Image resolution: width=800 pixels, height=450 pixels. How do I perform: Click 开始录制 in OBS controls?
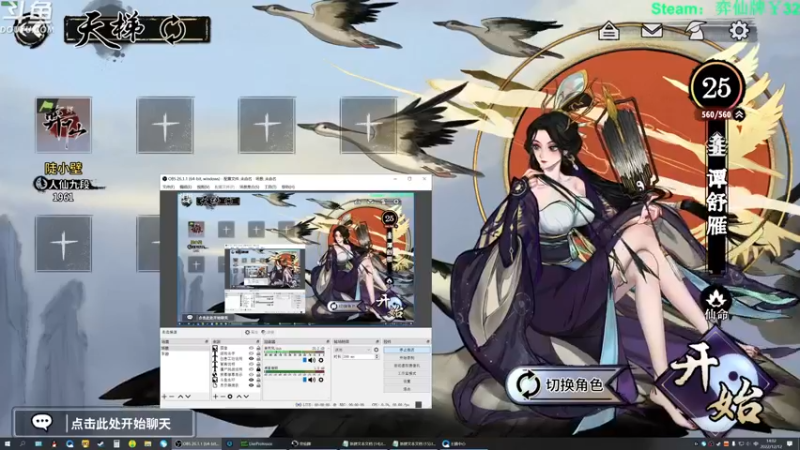click(407, 358)
